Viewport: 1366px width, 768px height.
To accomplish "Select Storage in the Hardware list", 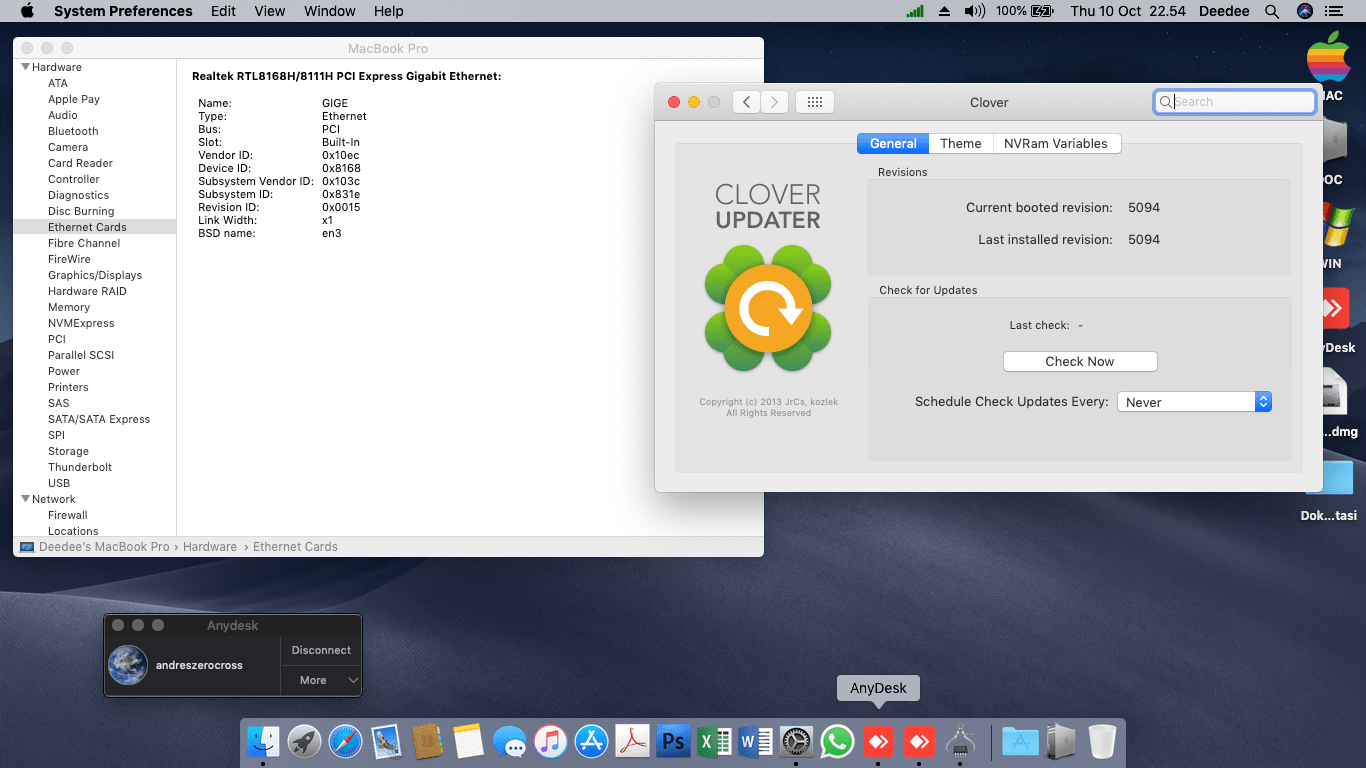I will (x=68, y=451).
